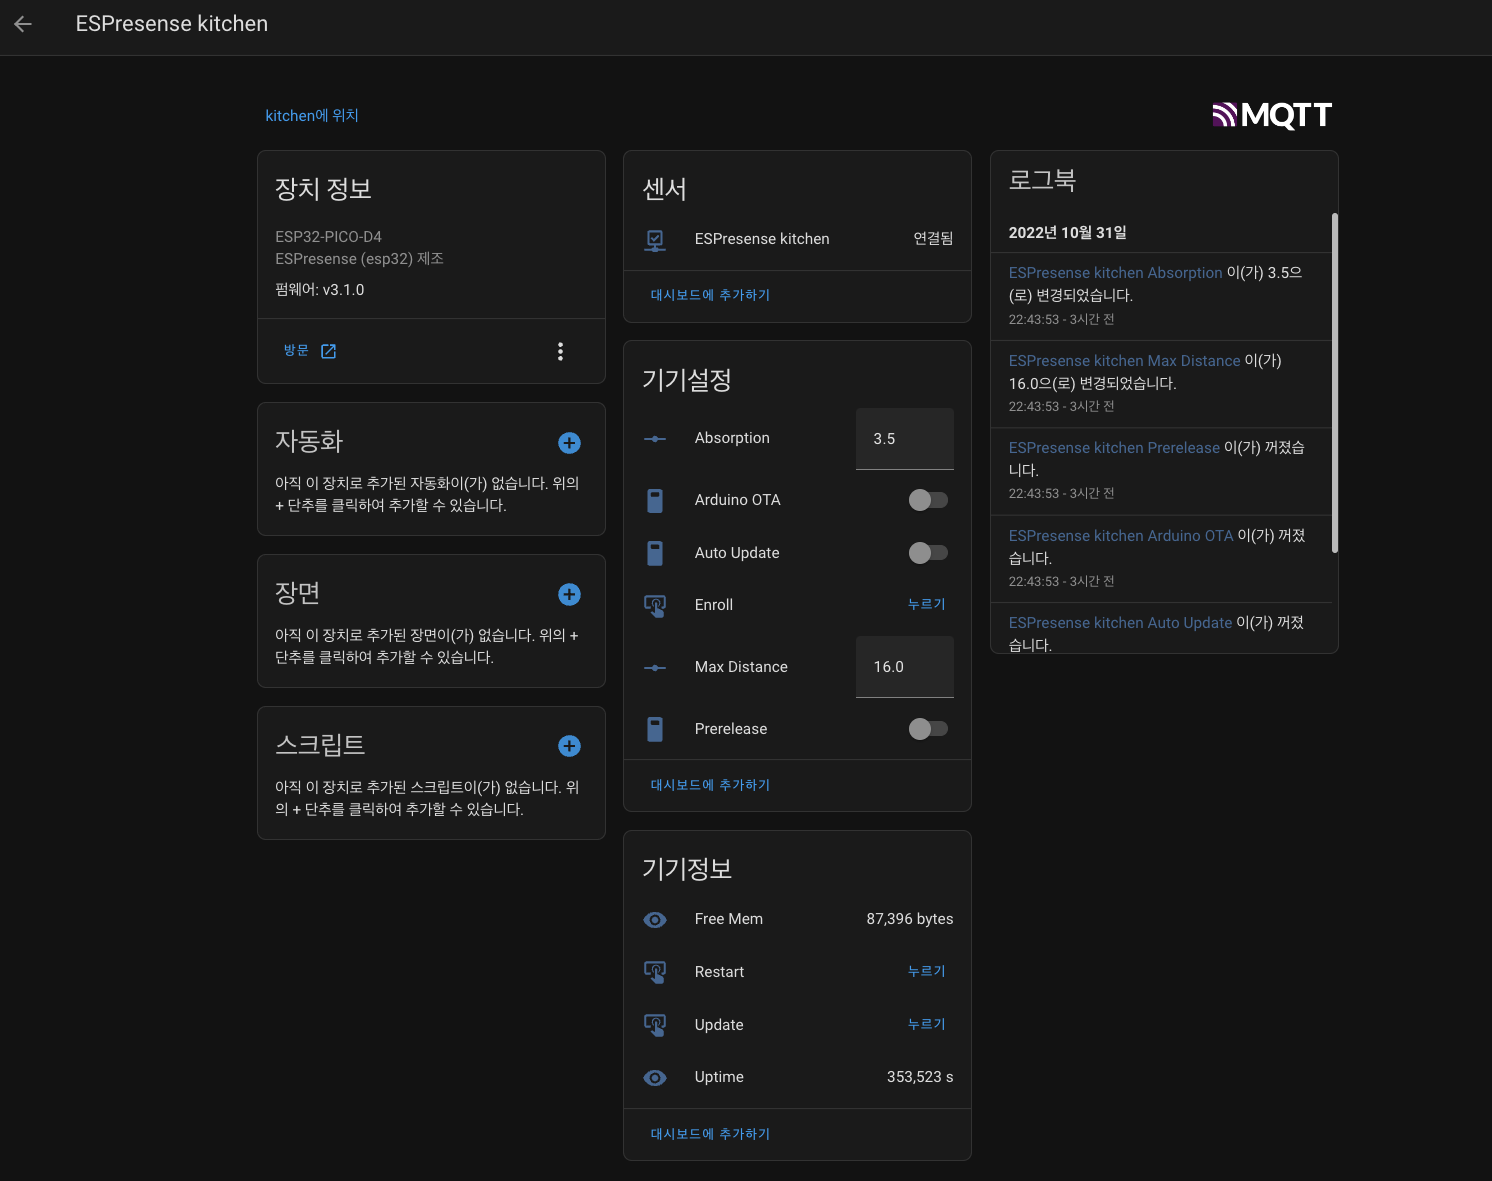Open ESPresense kitchen Auto Update logbook entry
This screenshot has width=1492, height=1181.
click(x=1120, y=623)
